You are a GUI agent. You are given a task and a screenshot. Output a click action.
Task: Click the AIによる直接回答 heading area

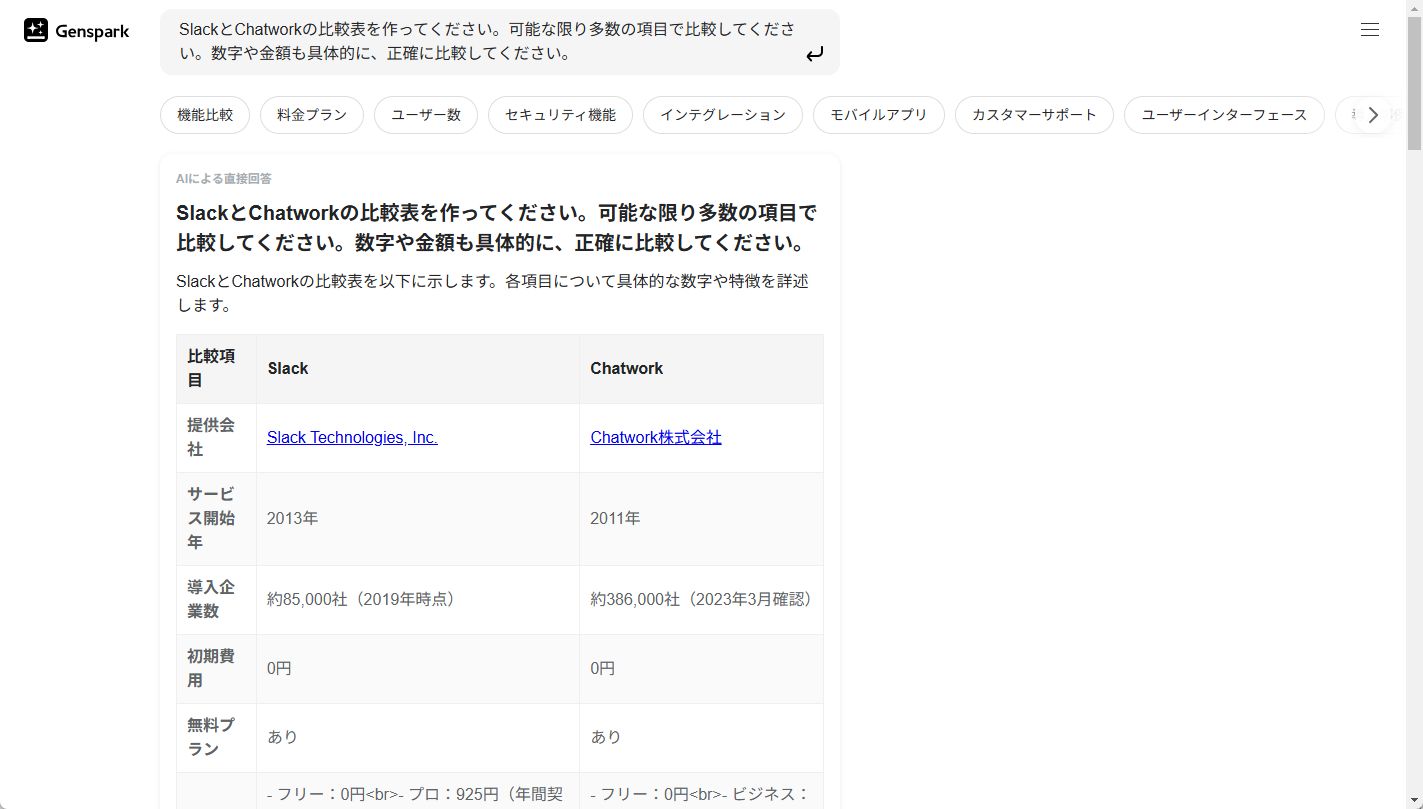coord(224,178)
